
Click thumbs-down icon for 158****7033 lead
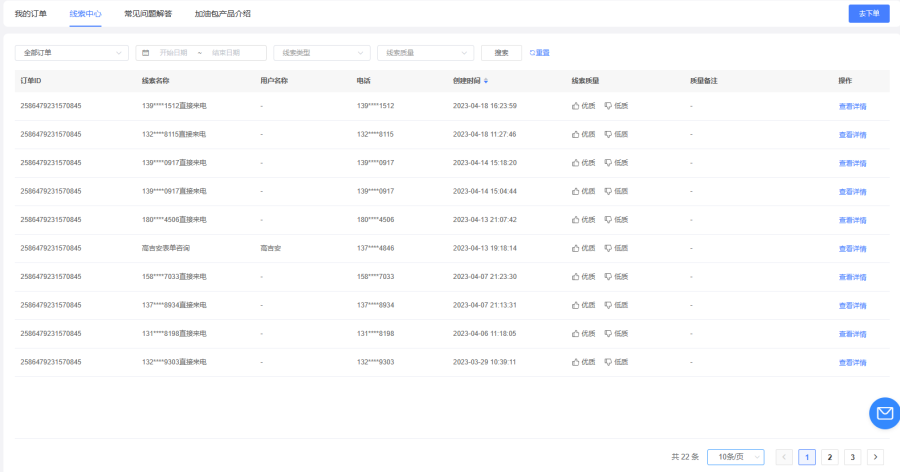coord(608,277)
